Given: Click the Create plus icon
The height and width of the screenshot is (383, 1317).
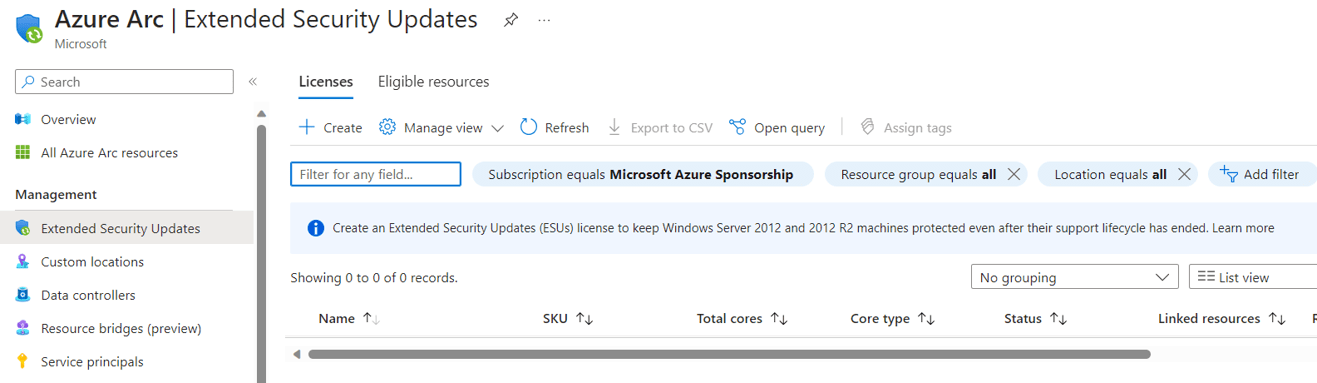Looking at the screenshot, I should pyautogui.click(x=307, y=127).
